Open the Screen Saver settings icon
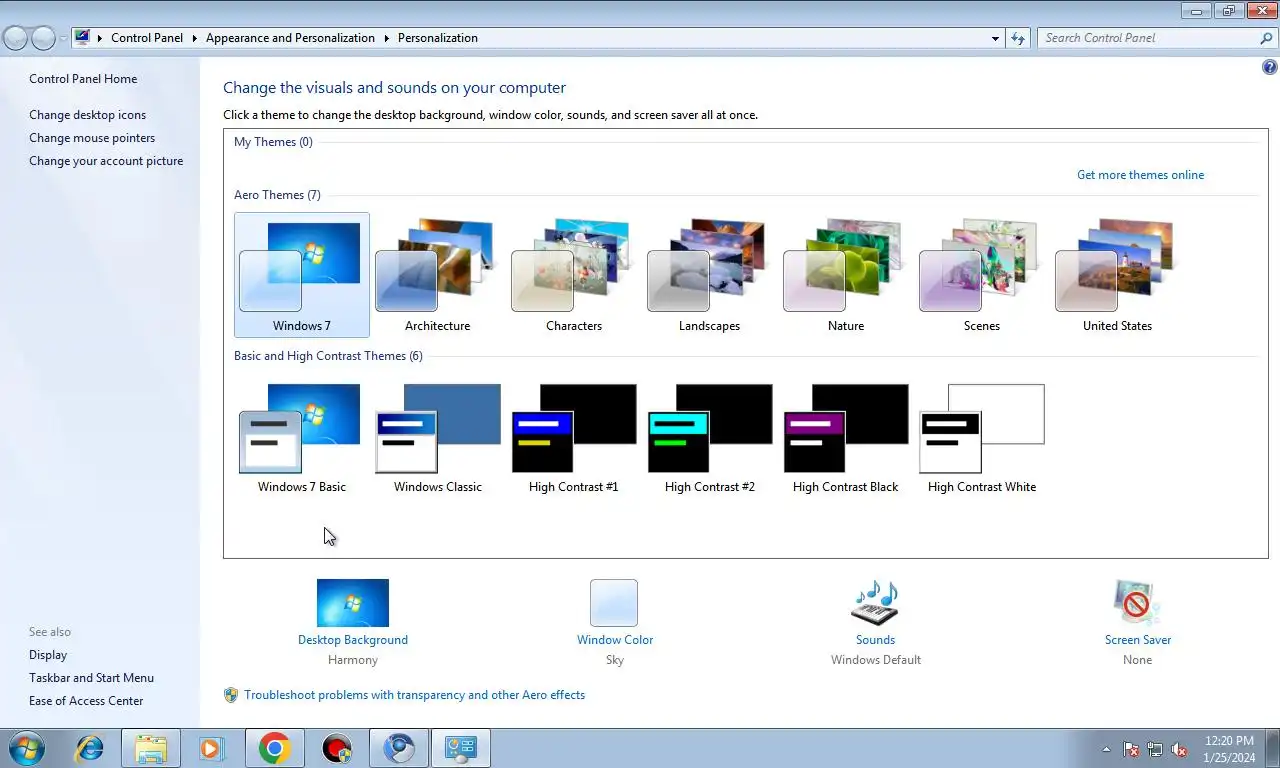1280x768 pixels. [1137, 603]
